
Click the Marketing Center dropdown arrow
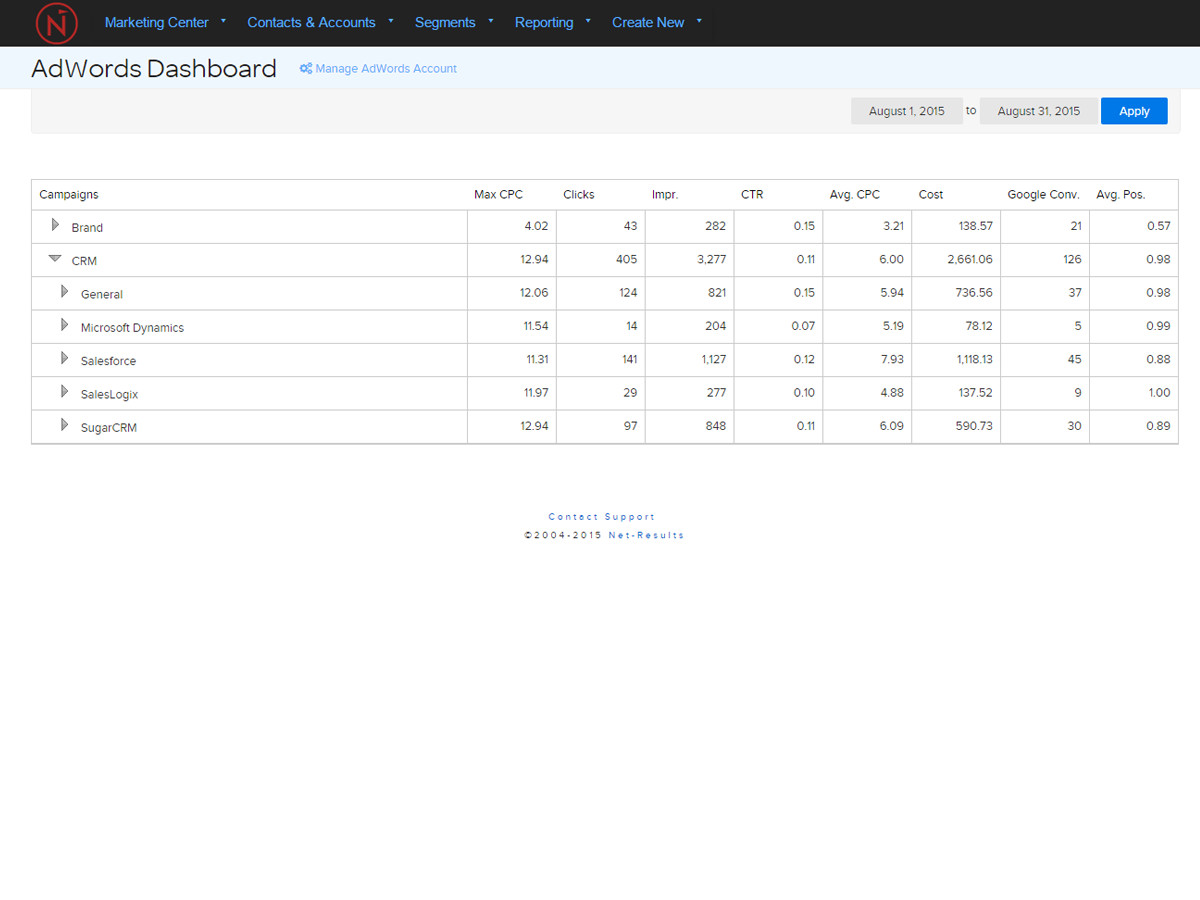223,20
